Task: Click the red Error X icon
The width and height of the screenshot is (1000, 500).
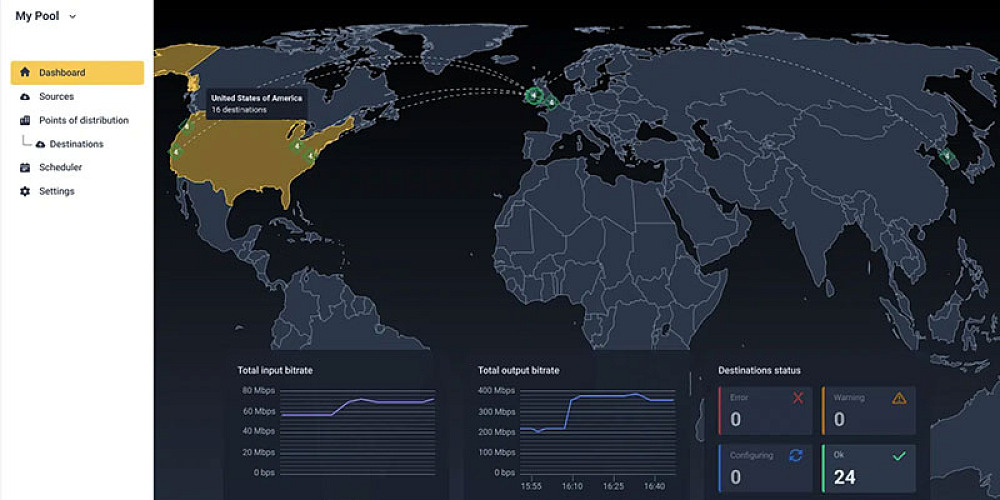Action: pos(798,398)
